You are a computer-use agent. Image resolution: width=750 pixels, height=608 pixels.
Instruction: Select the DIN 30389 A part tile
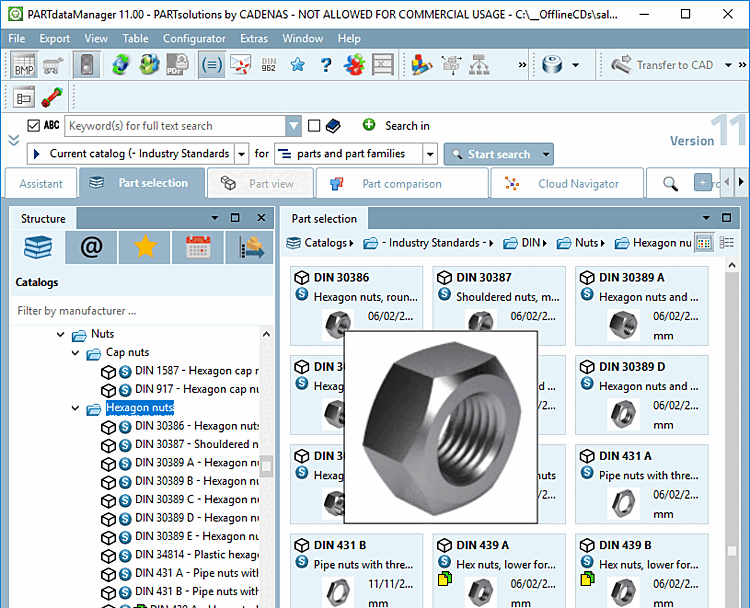[x=641, y=305]
